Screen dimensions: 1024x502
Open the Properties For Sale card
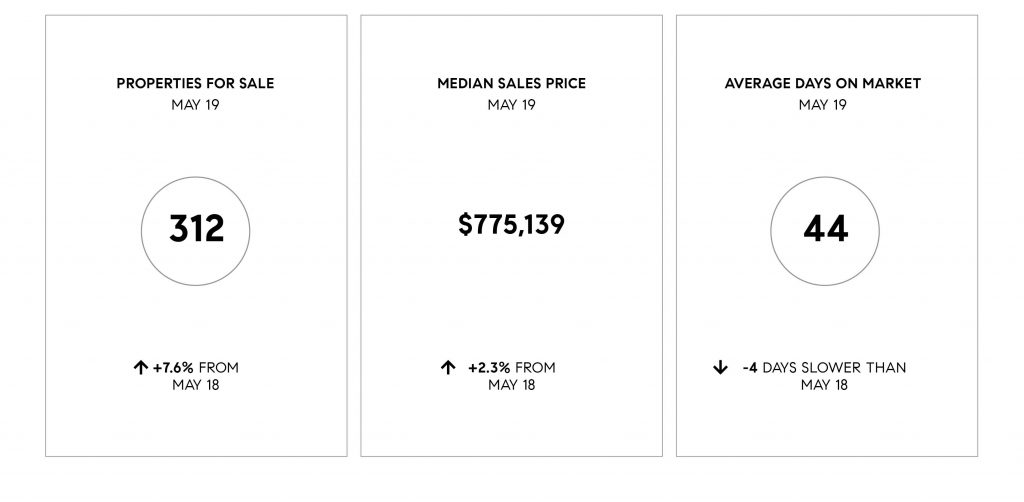(x=196, y=236)
